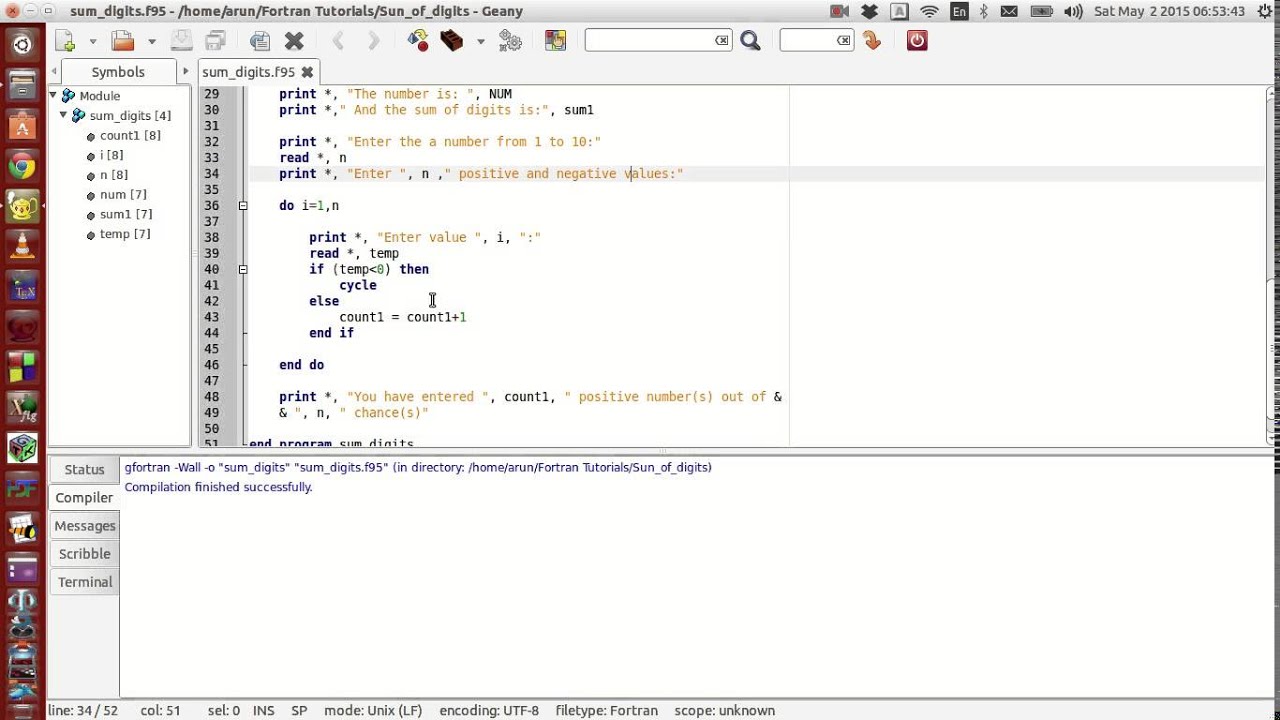Select the Symbols sidebar tab
The image size is (1280, 720).
tap(118, 72)
